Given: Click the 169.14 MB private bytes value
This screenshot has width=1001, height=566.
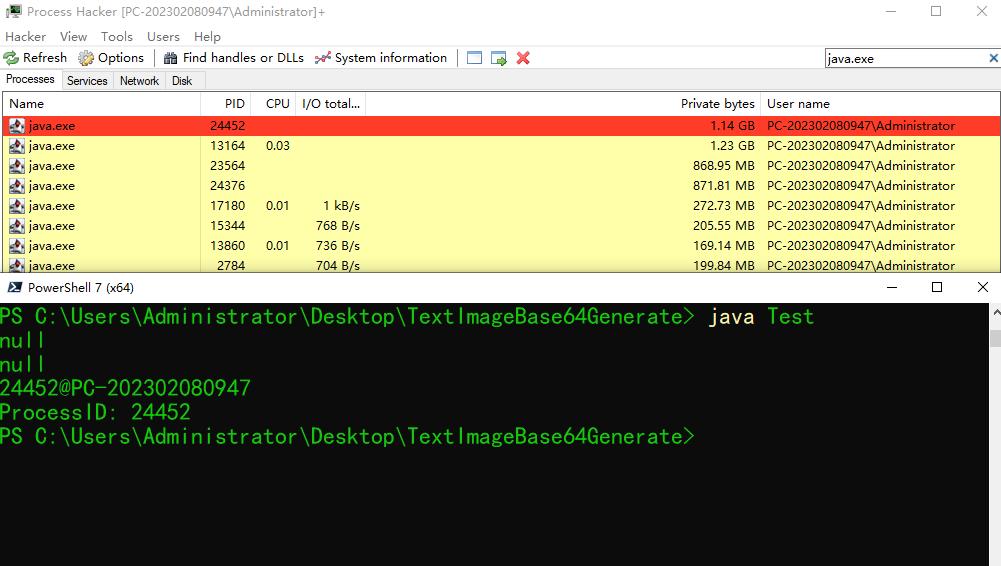Looking at the screenshot, I should [724, 246].
